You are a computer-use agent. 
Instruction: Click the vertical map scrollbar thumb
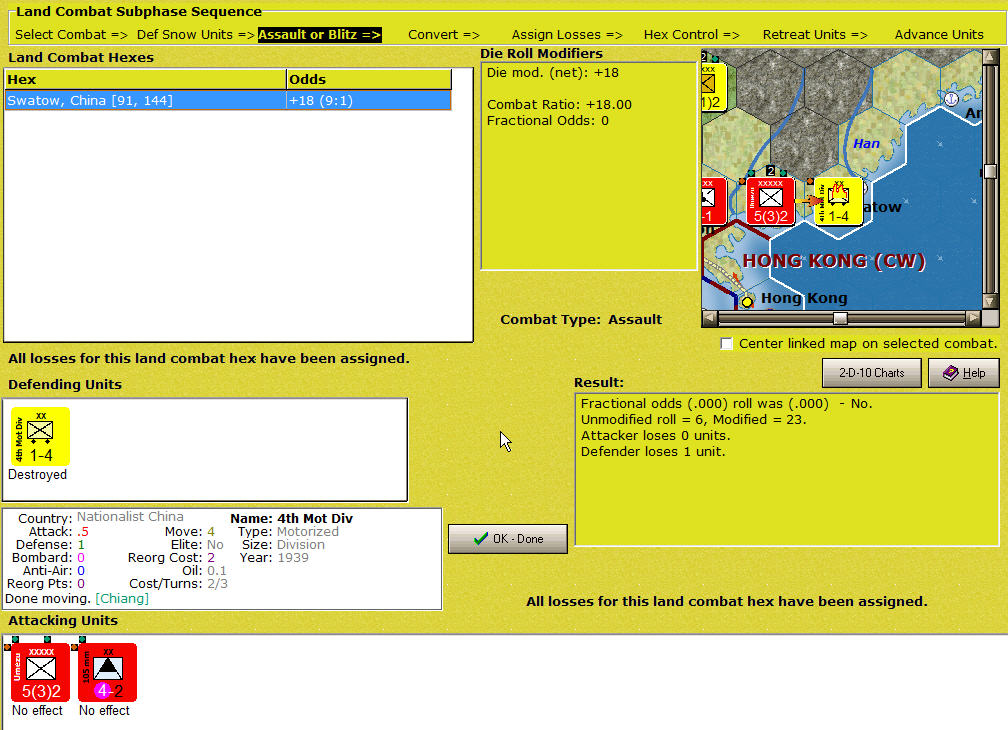click(x=990, y=172)
